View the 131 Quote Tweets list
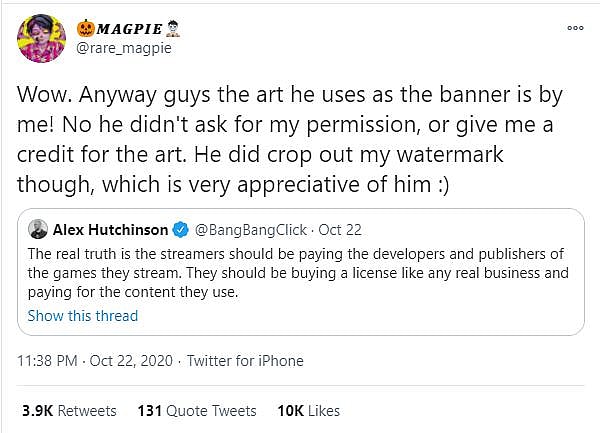Image resolution: width=600 pixels, height=433 pixels. [x=196, y=410]
